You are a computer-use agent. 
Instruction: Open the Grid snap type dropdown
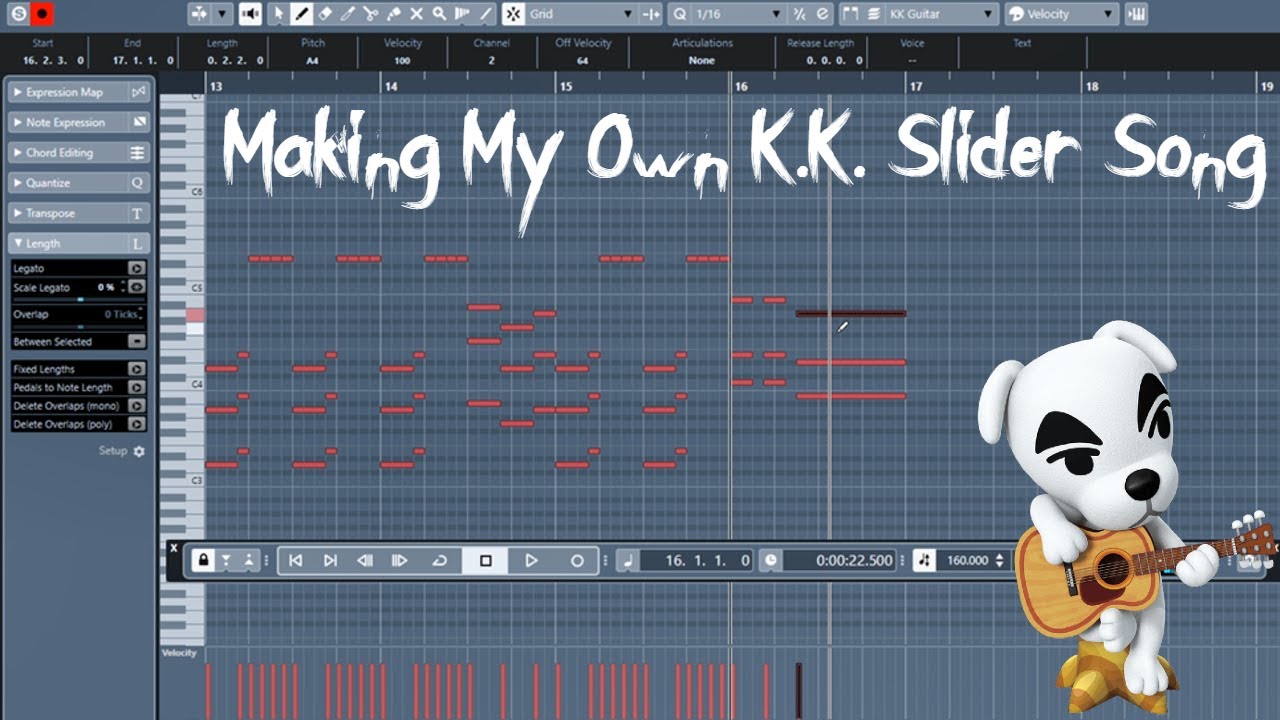point(582,14)
